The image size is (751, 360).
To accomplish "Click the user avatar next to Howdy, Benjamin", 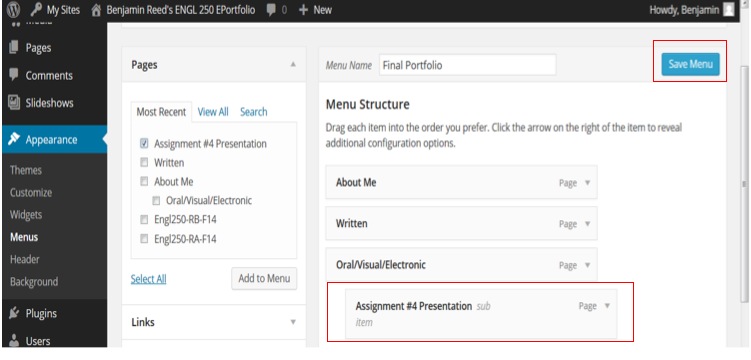I will tap(728, 10).
